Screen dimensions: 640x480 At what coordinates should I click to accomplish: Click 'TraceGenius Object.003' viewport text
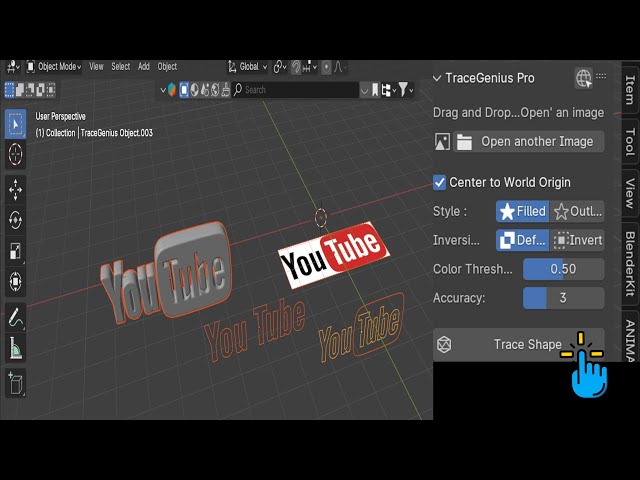point(117,133)
